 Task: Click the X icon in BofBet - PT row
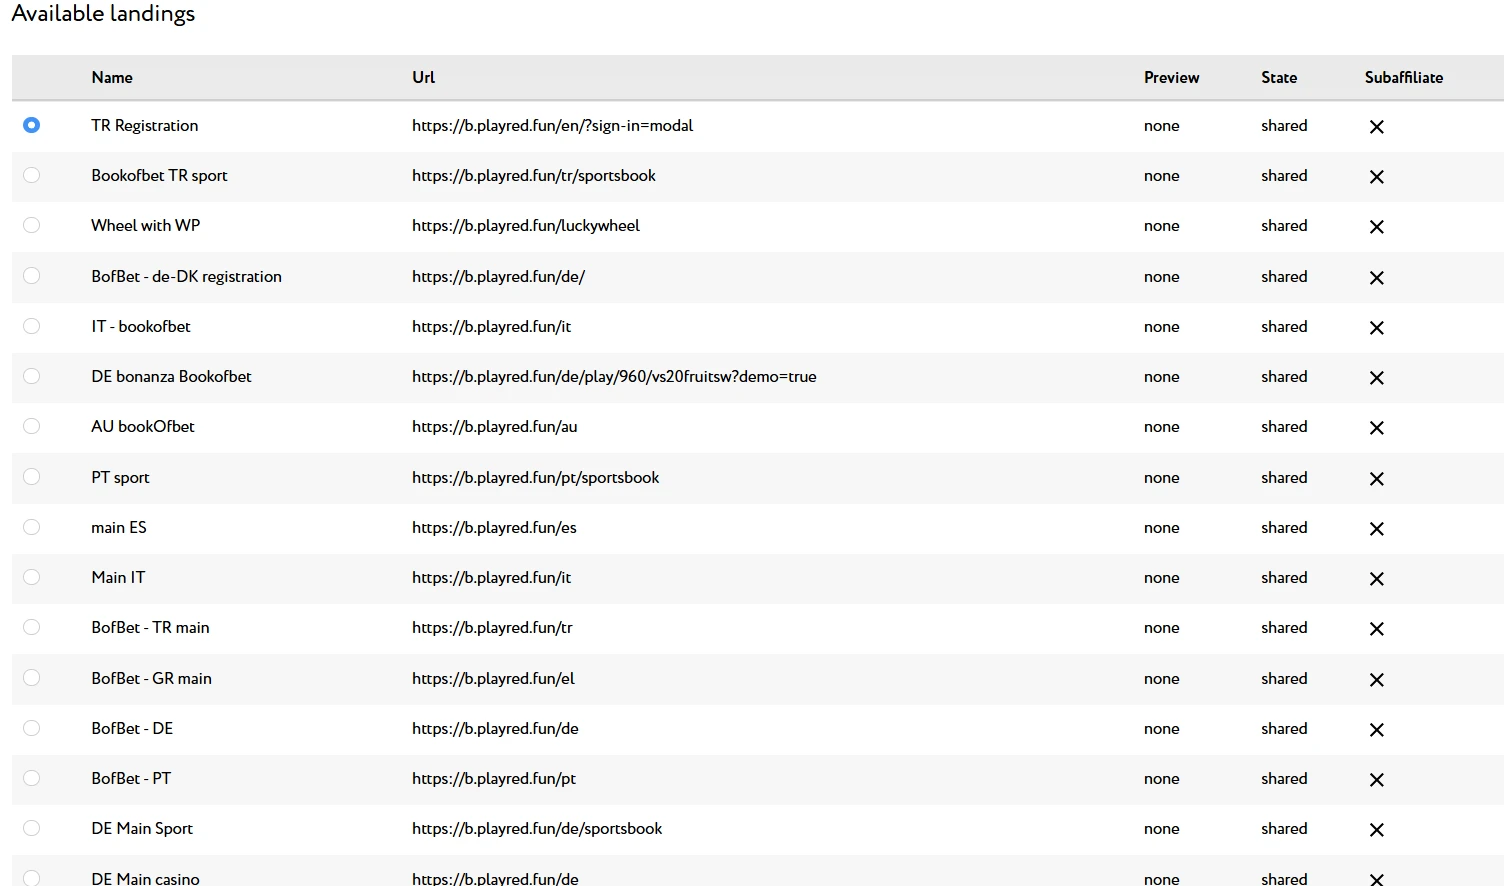1377,780
